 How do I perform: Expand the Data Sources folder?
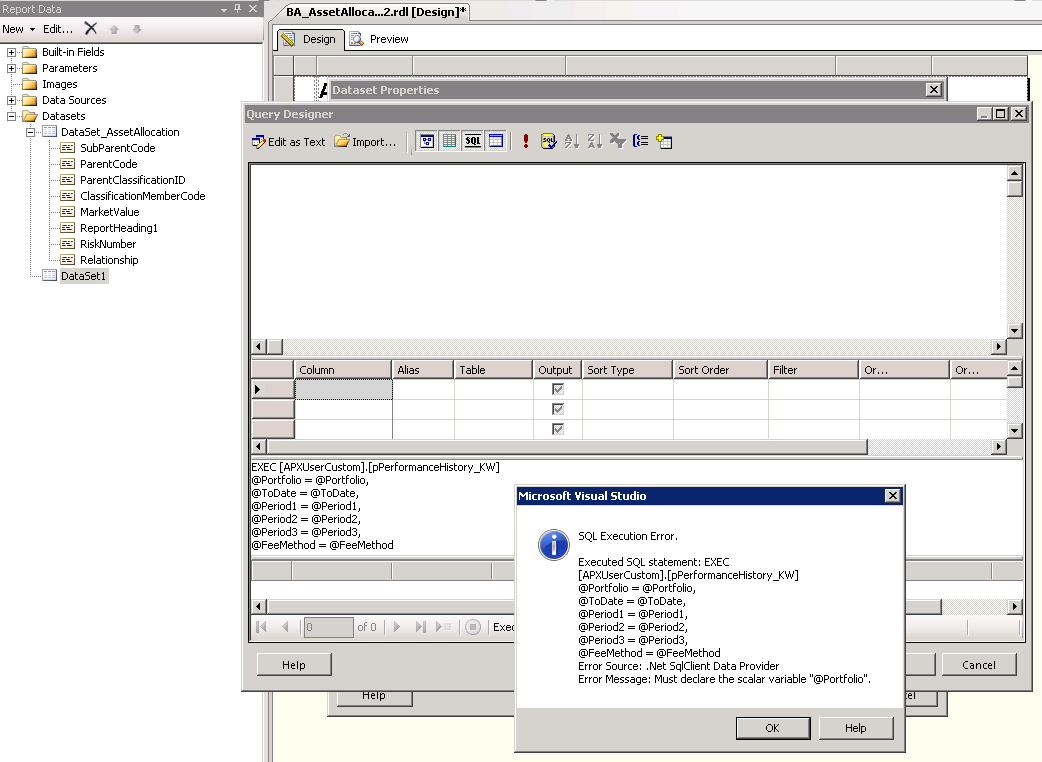(x=11, y=100)
